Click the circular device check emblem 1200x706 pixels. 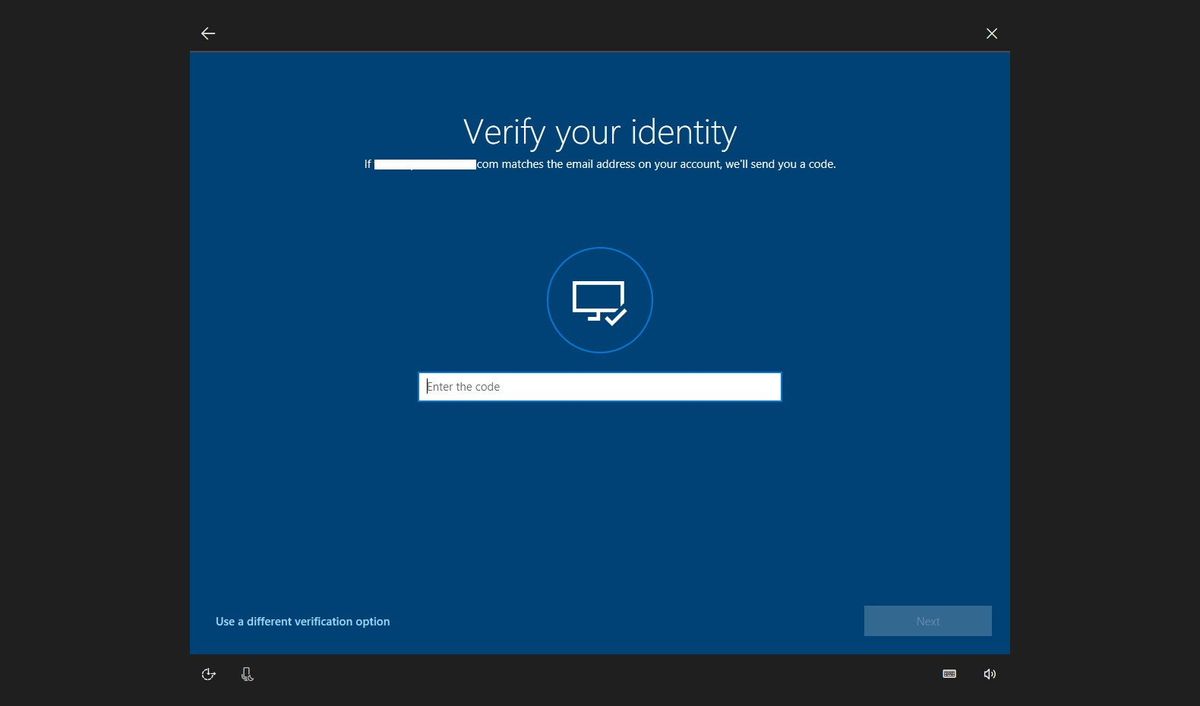click(x=600, y=299)
